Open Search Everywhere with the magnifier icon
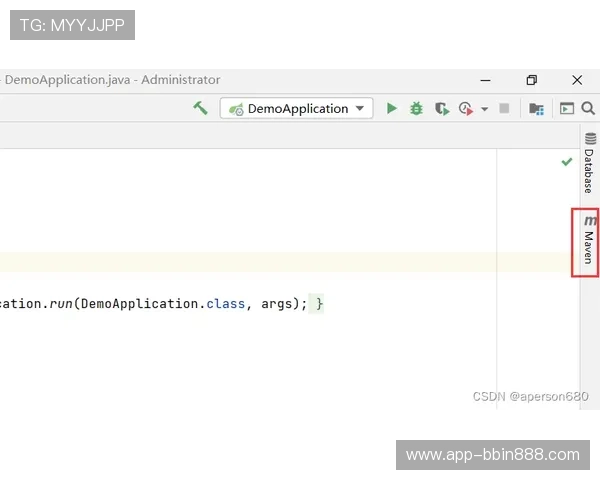Screen dimensions: 600x480 [x=588, y=108]
